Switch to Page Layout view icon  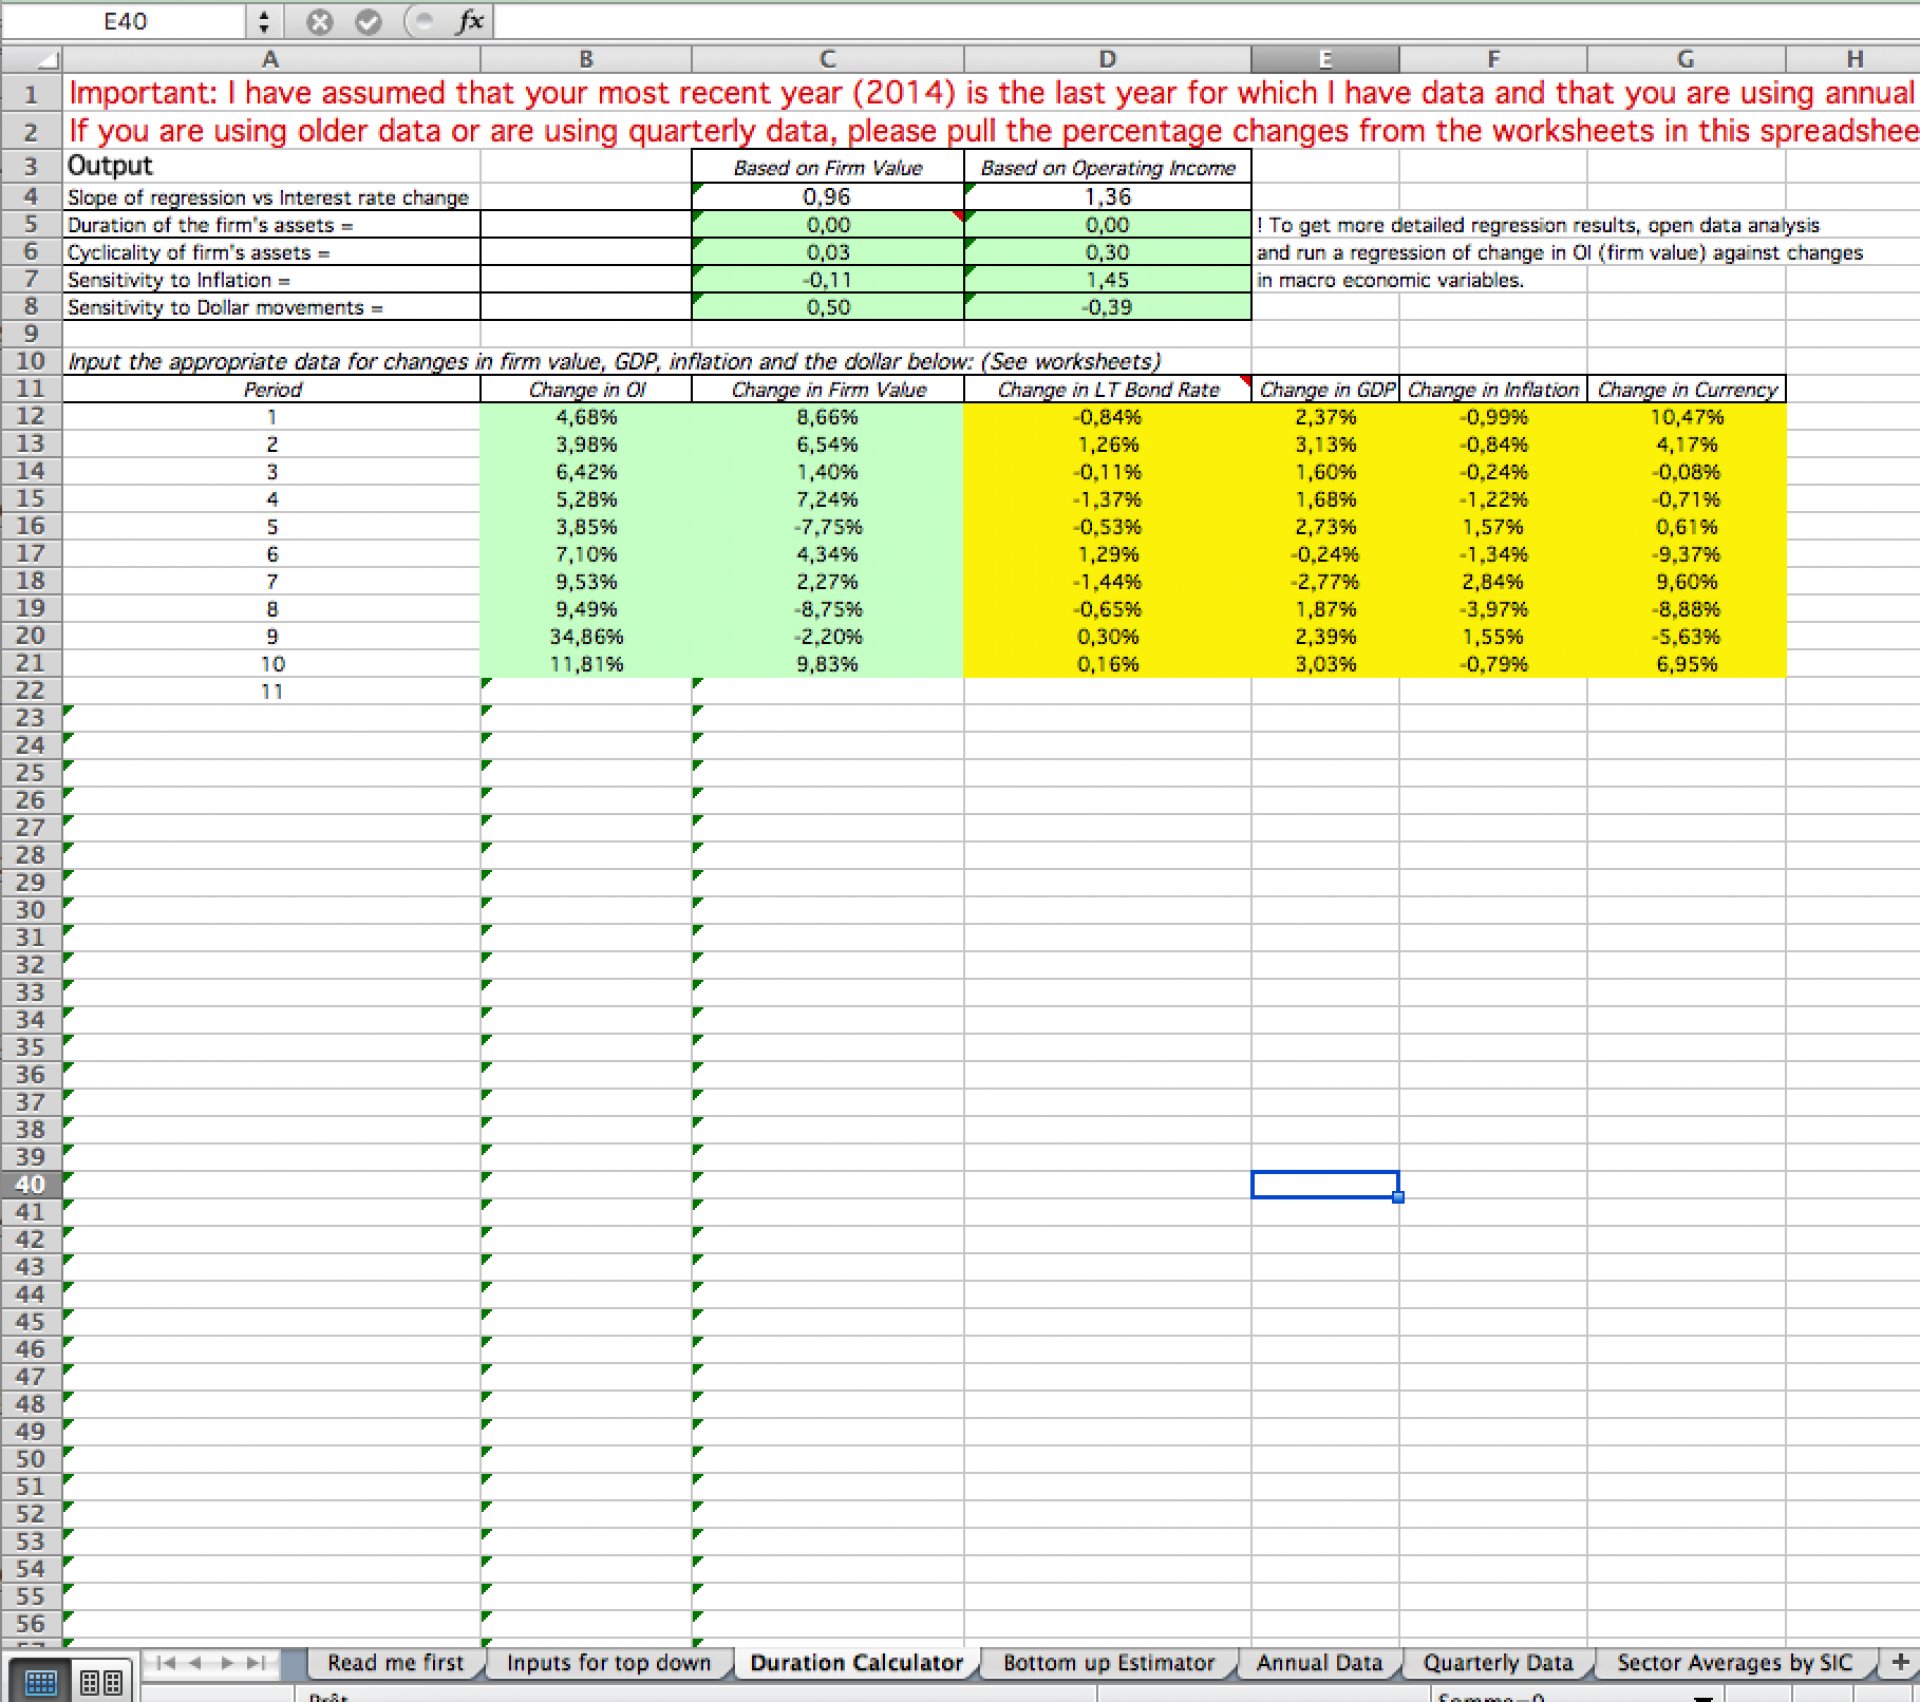(101, 1682)
